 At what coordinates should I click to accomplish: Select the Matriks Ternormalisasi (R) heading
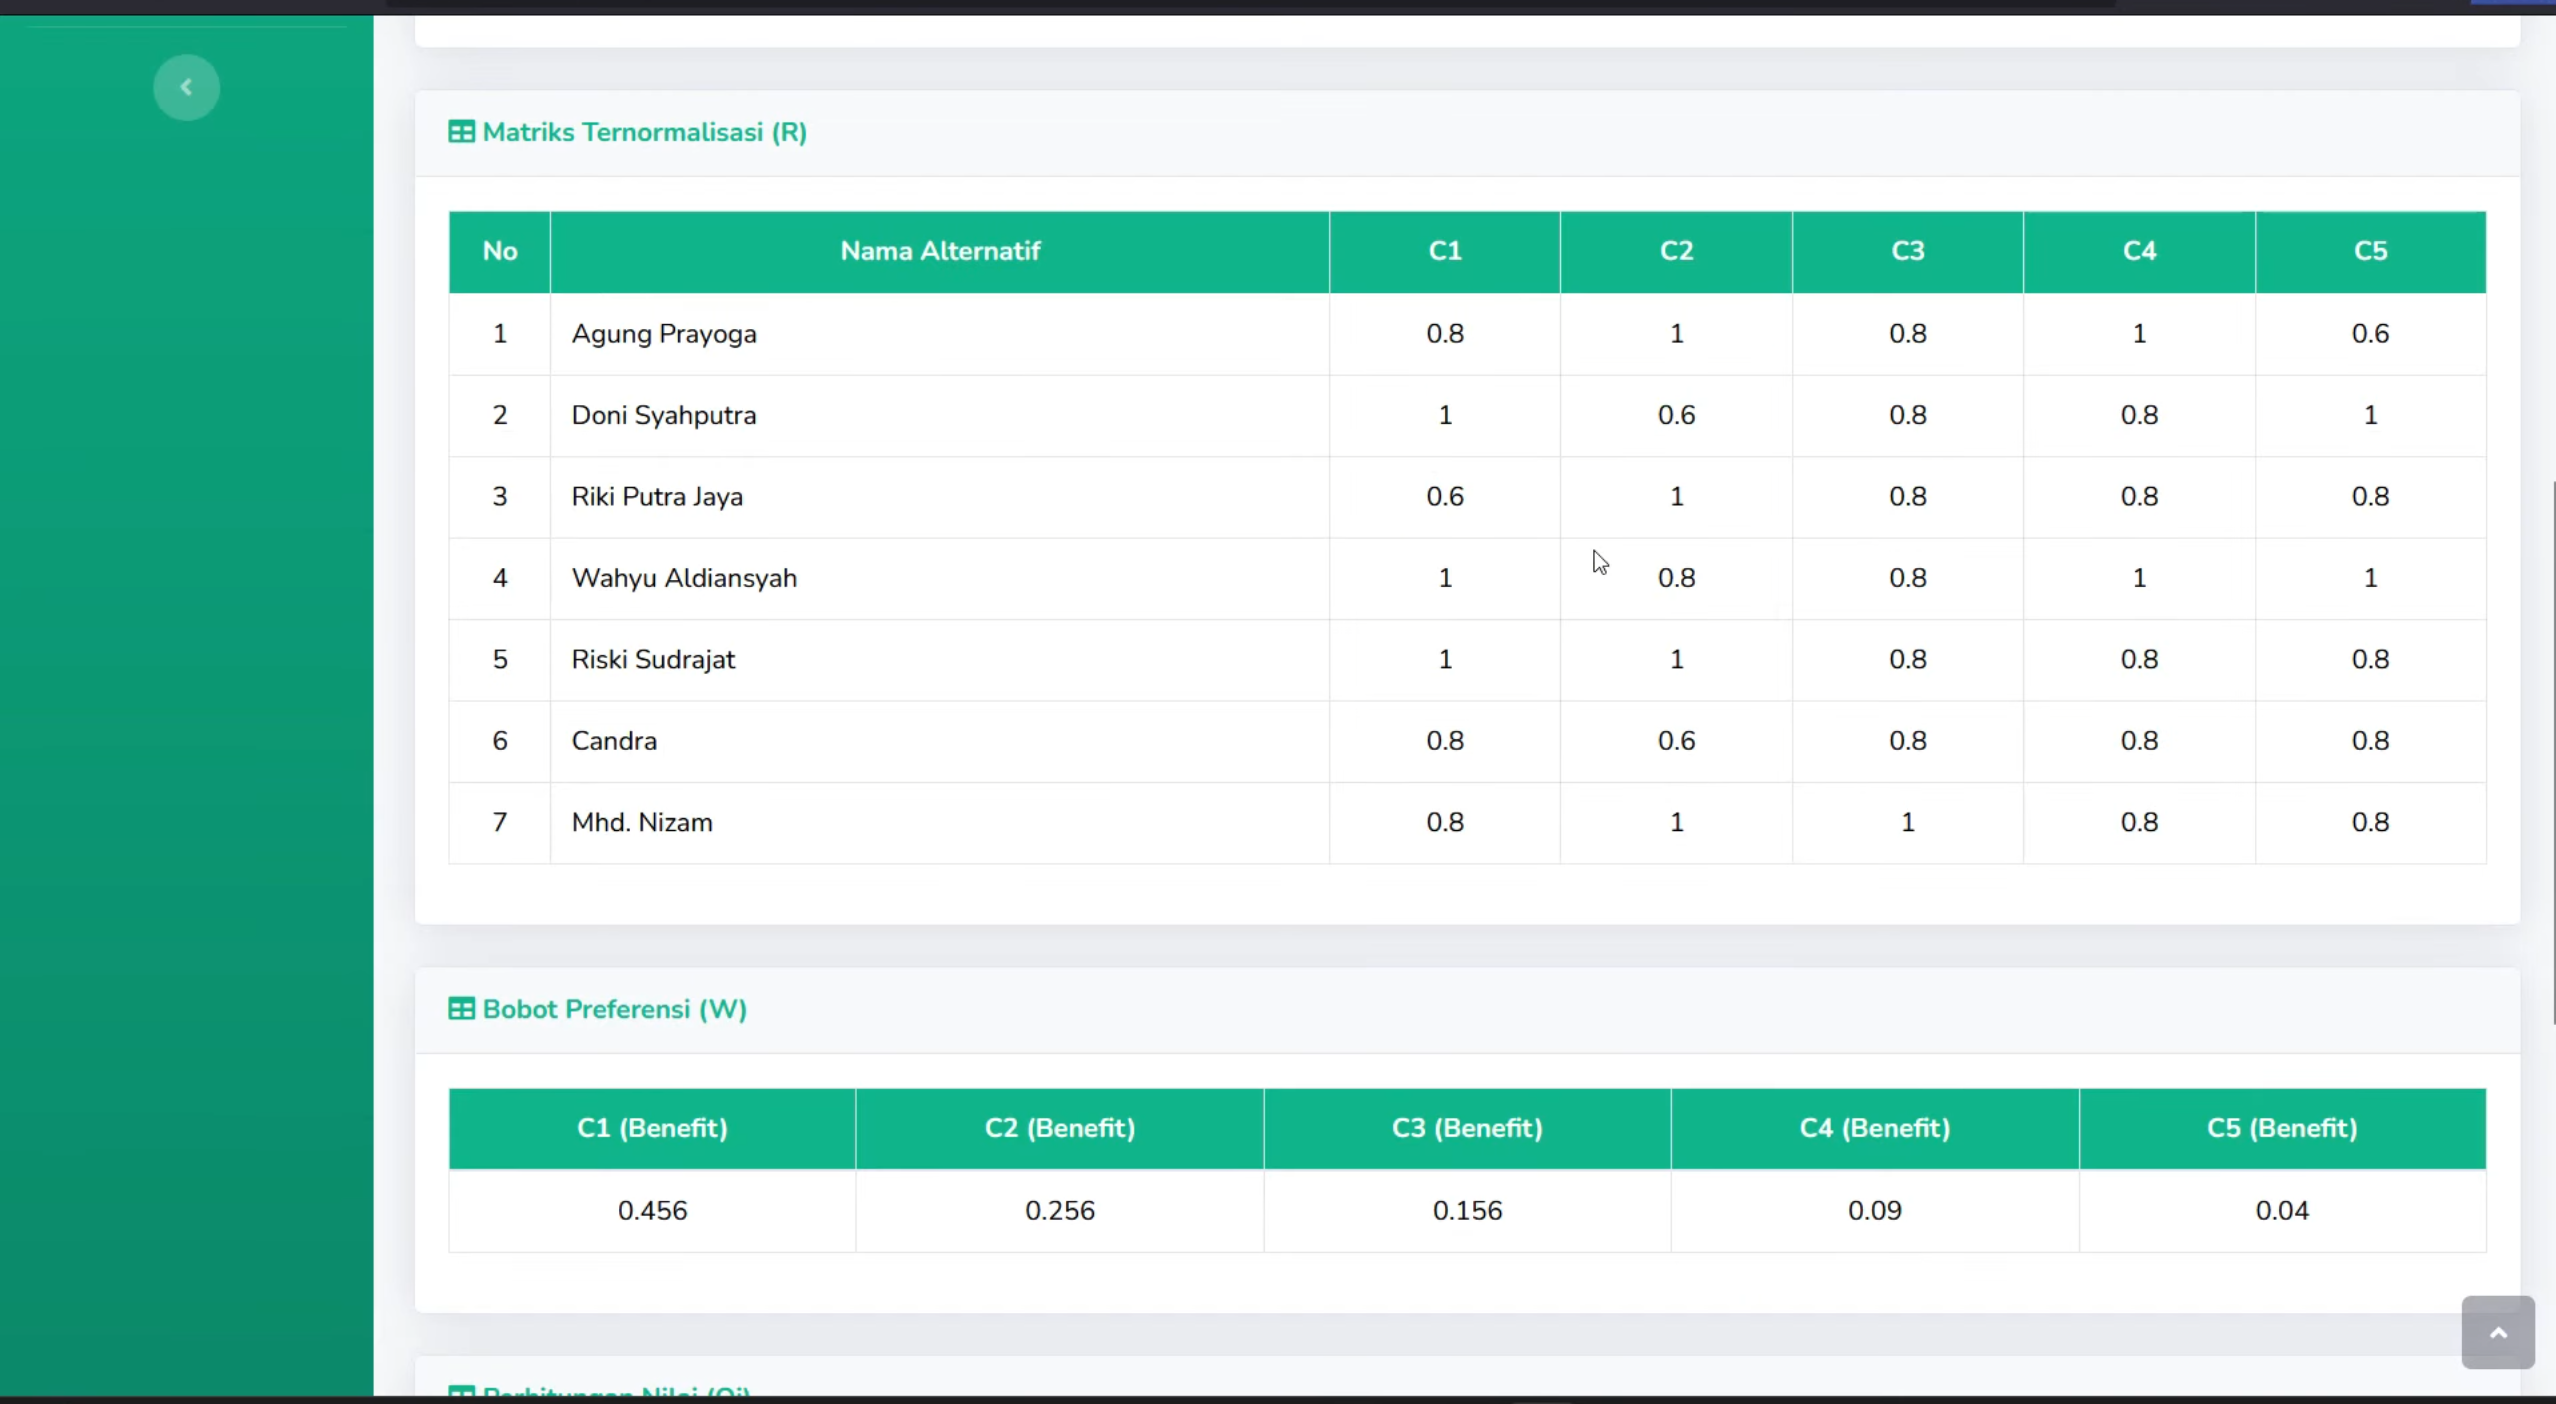pos(645,132)
